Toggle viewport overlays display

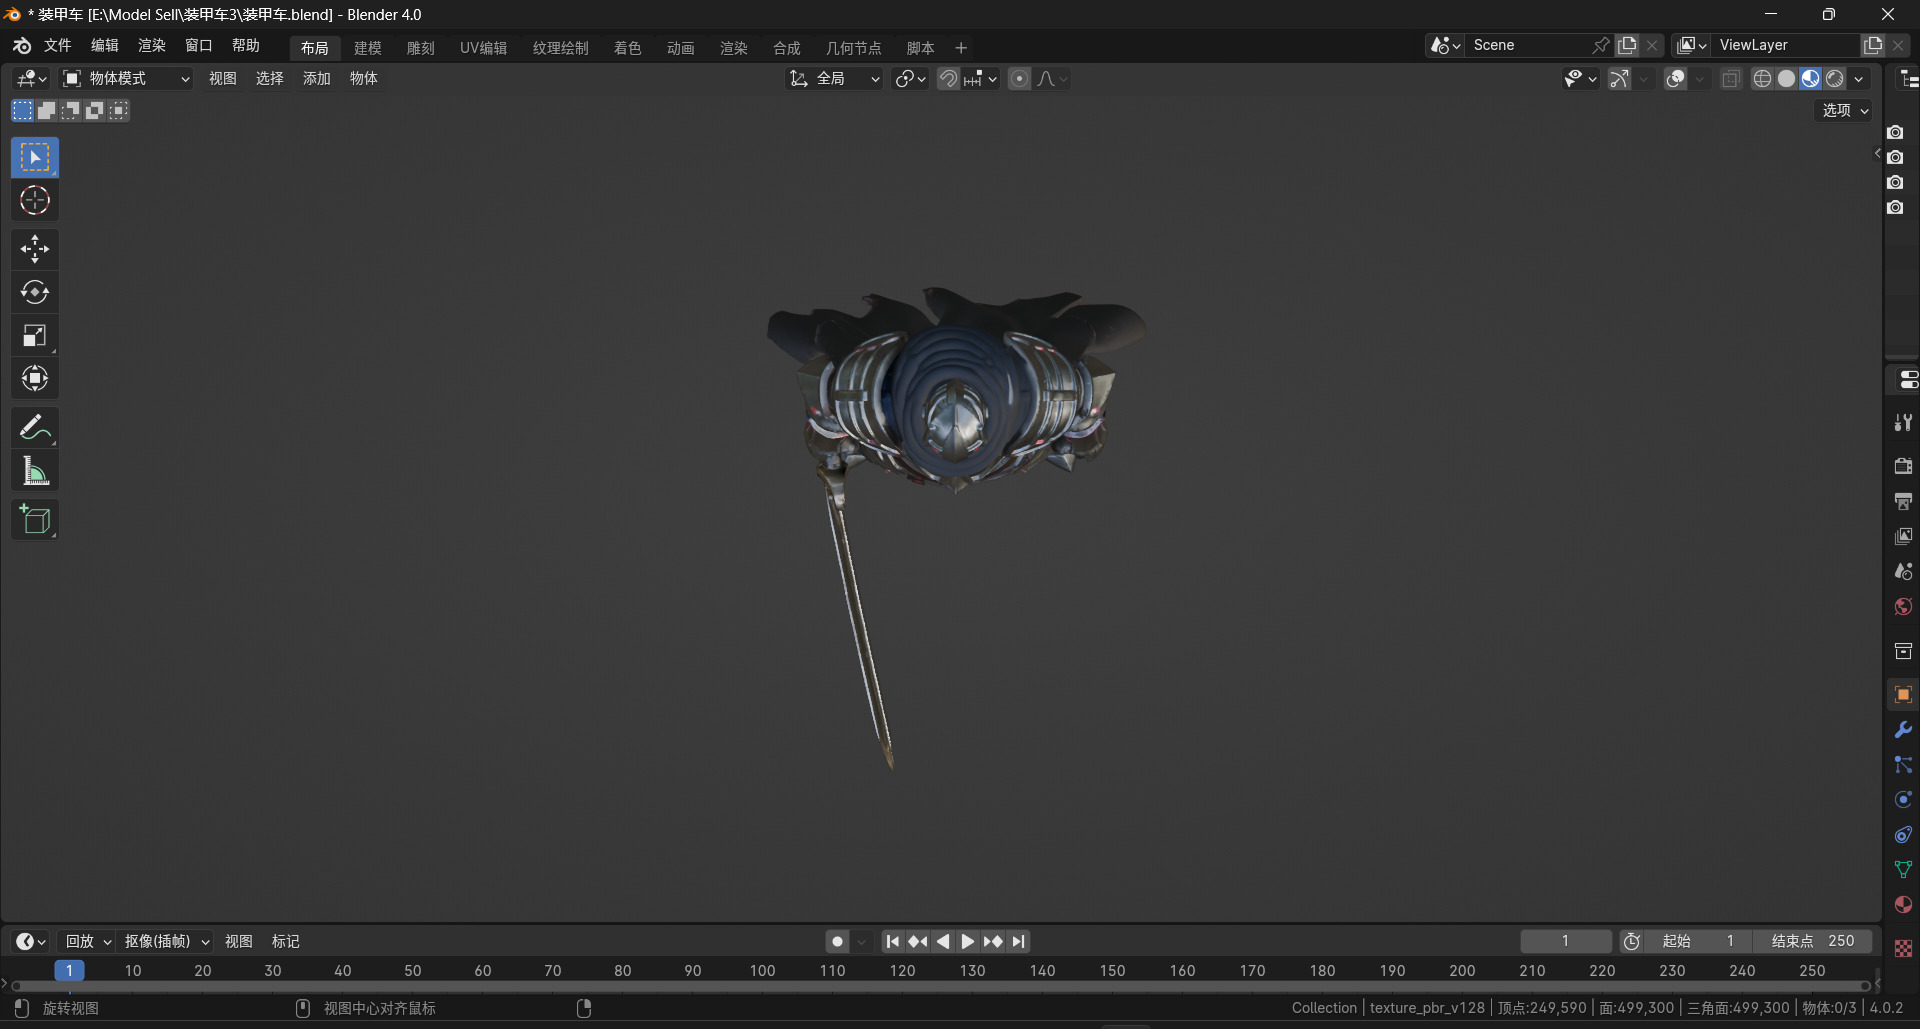[x=1676, y=79]
